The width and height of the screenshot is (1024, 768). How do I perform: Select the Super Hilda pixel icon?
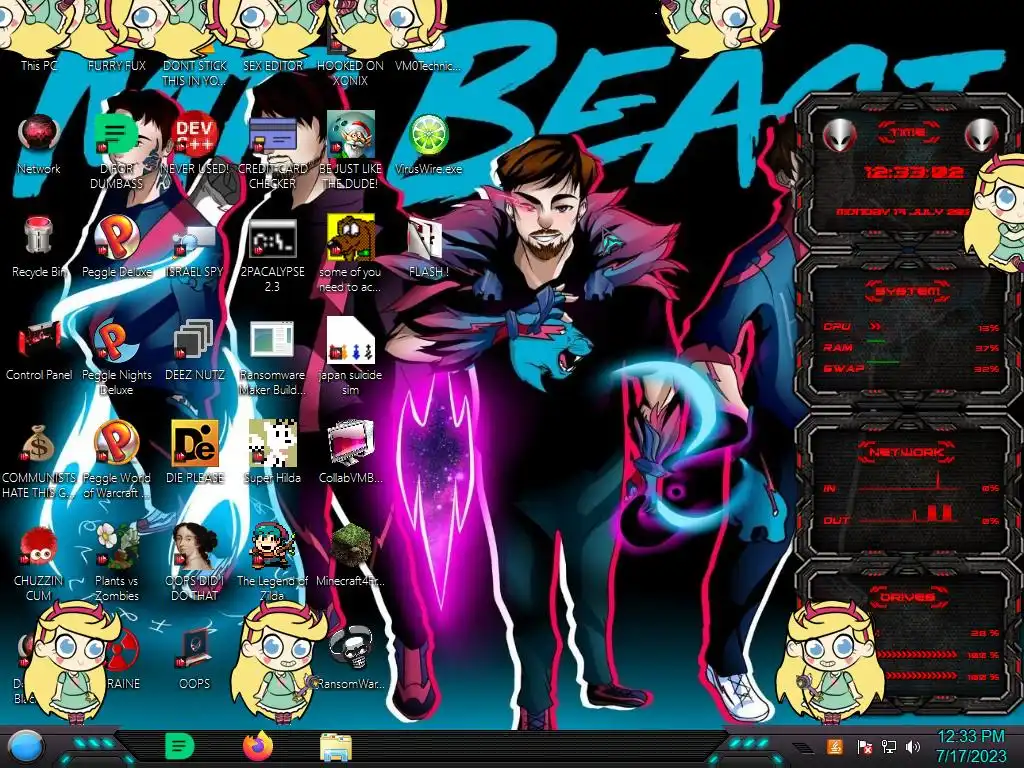pos(272,443)
